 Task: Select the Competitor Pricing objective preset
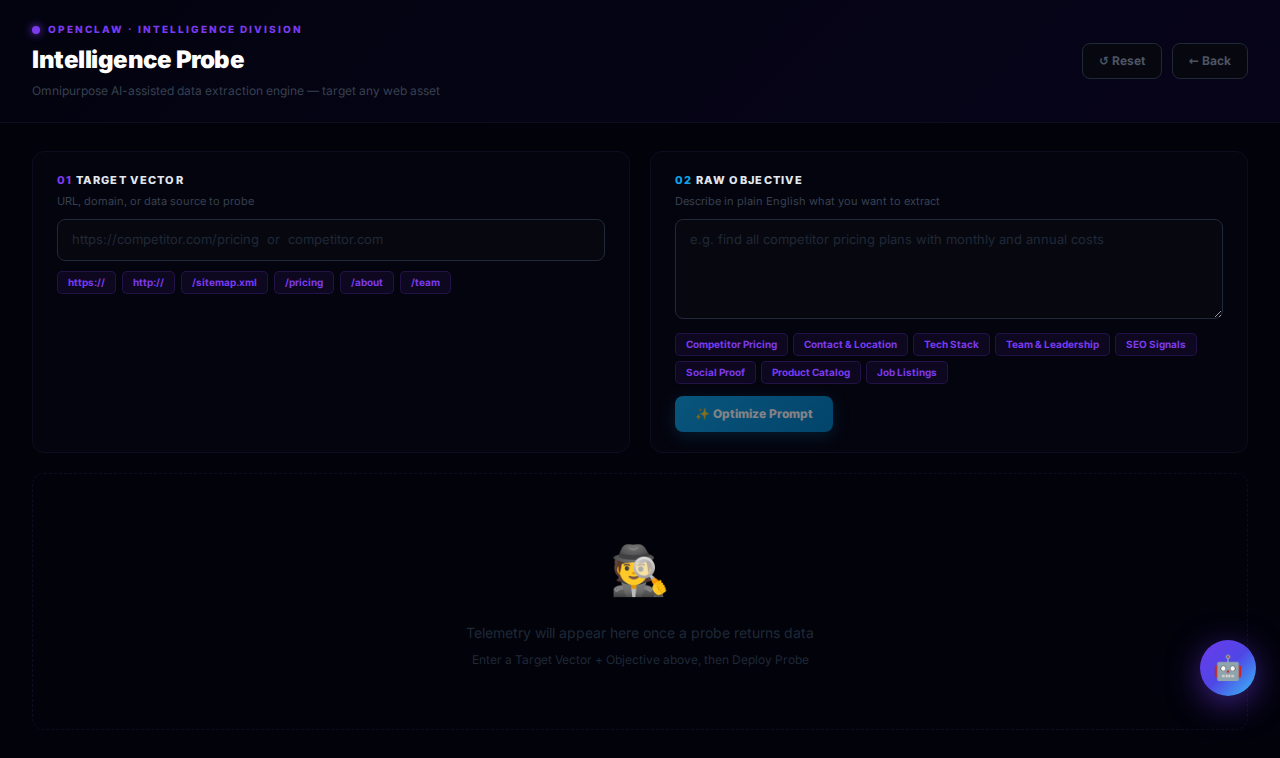click(x=731, y=345)
